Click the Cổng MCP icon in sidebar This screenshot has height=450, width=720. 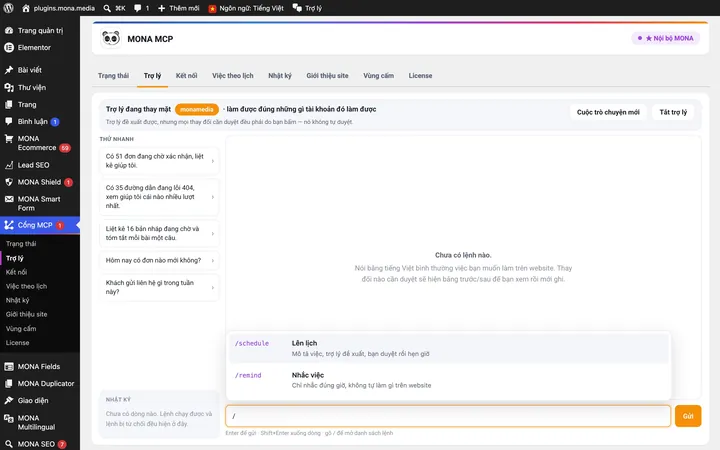9,225
